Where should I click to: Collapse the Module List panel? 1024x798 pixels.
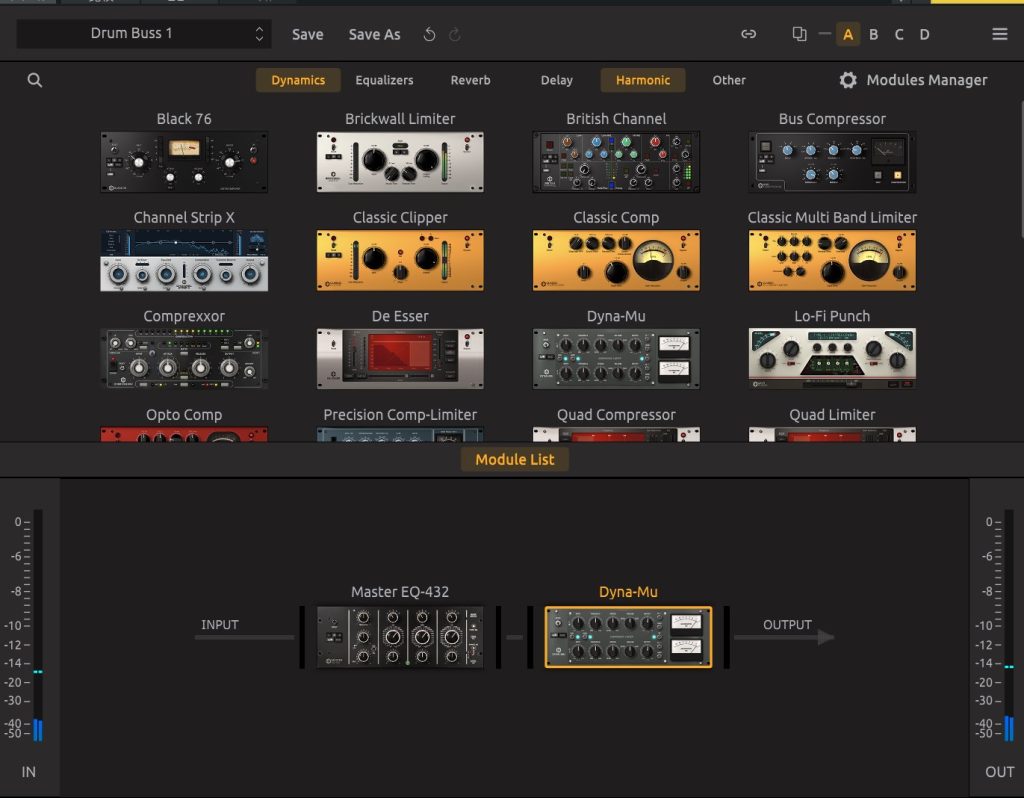pyautogui.click(x=514, y=460)
